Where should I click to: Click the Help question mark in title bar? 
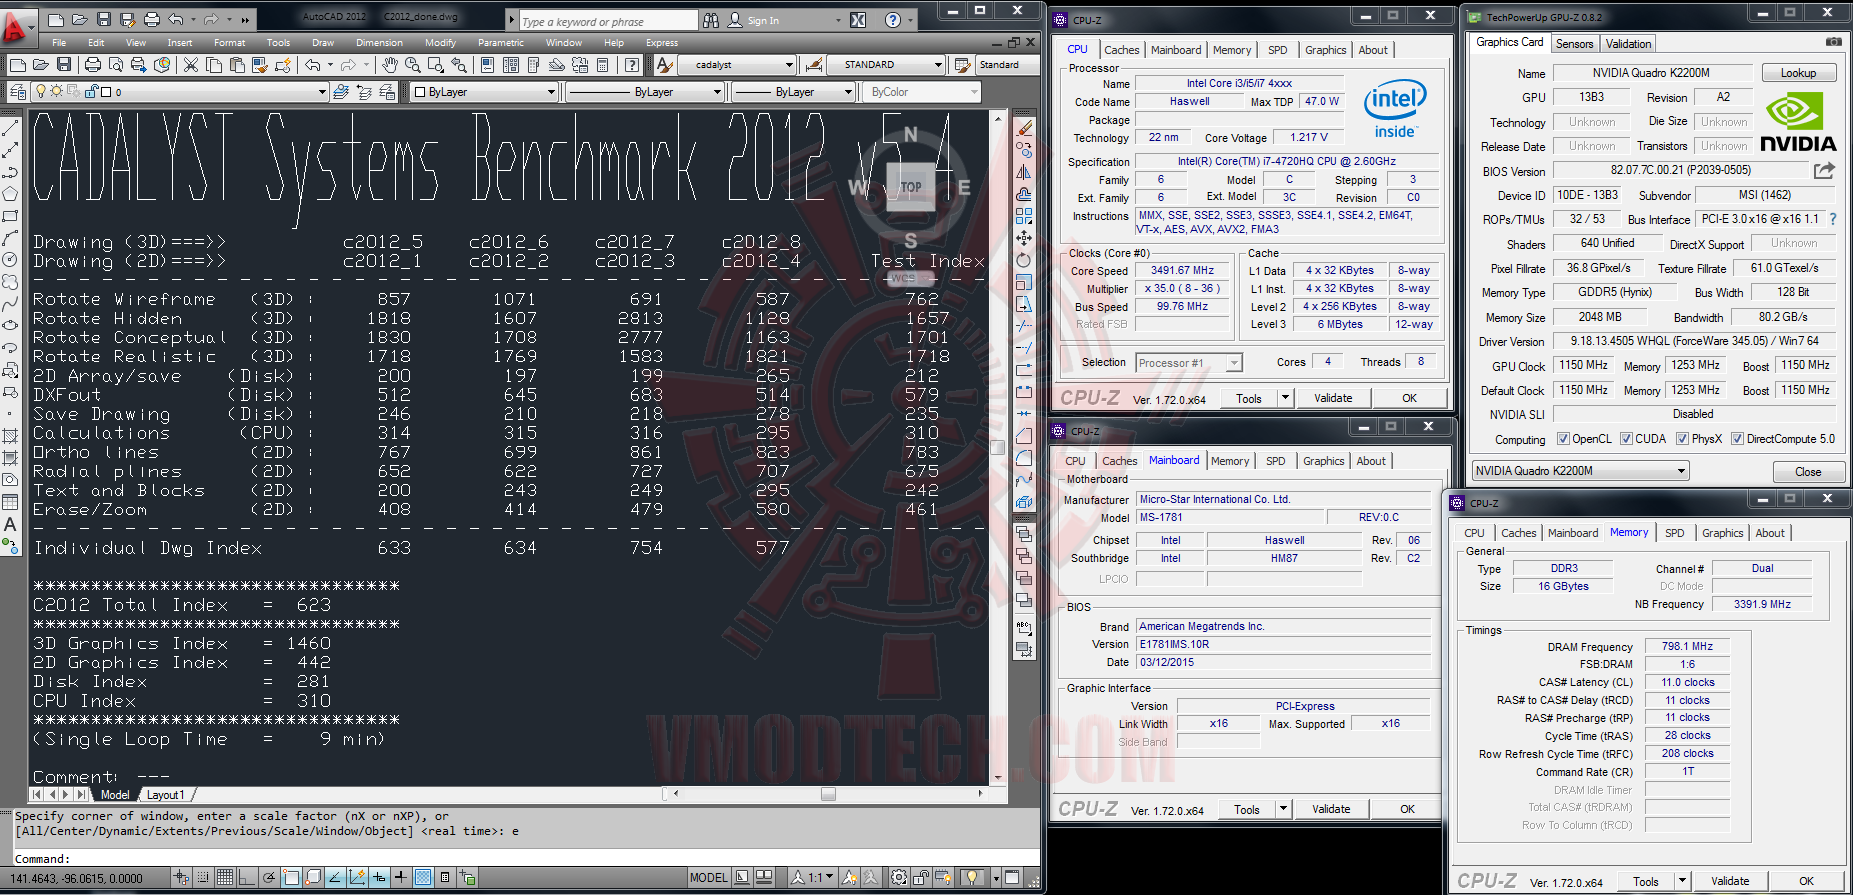pyautogui.click(x=893, y=20)
